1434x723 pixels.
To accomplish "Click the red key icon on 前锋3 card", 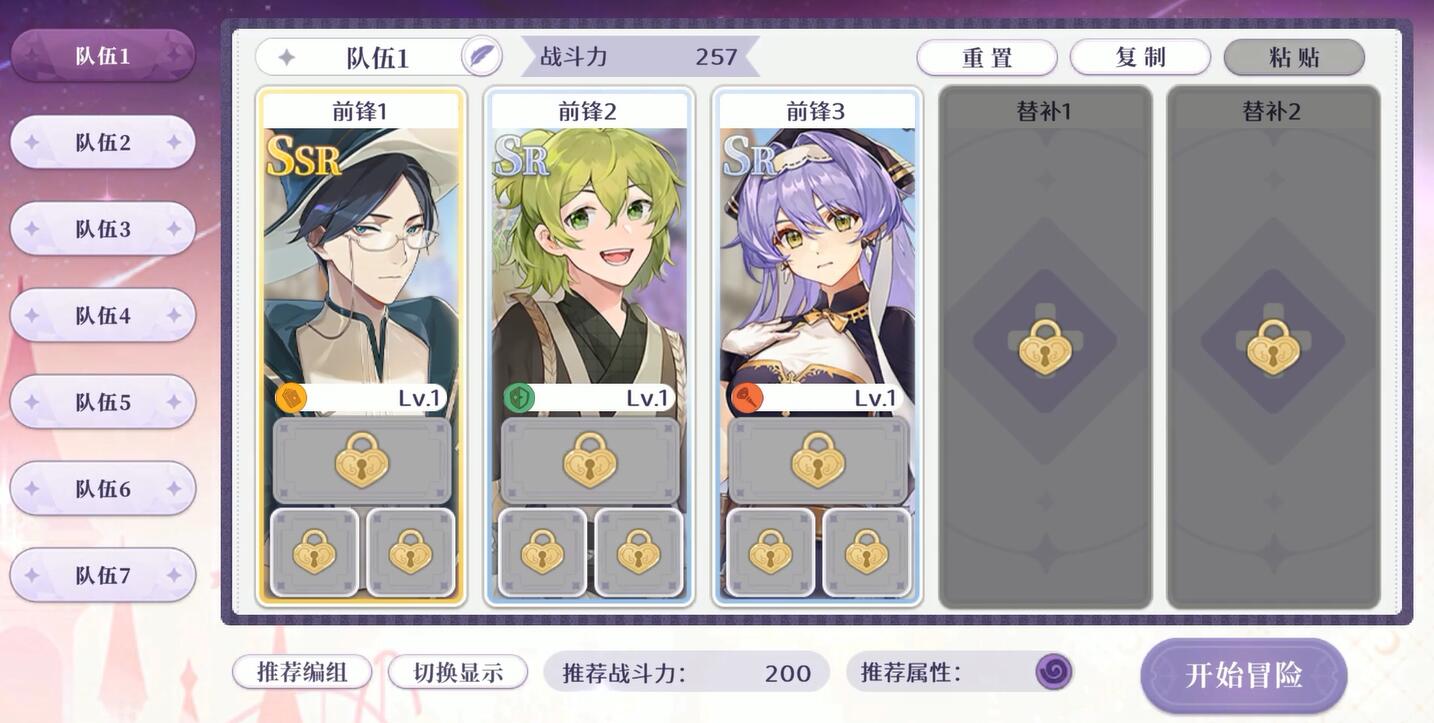I will coord(747,398).
